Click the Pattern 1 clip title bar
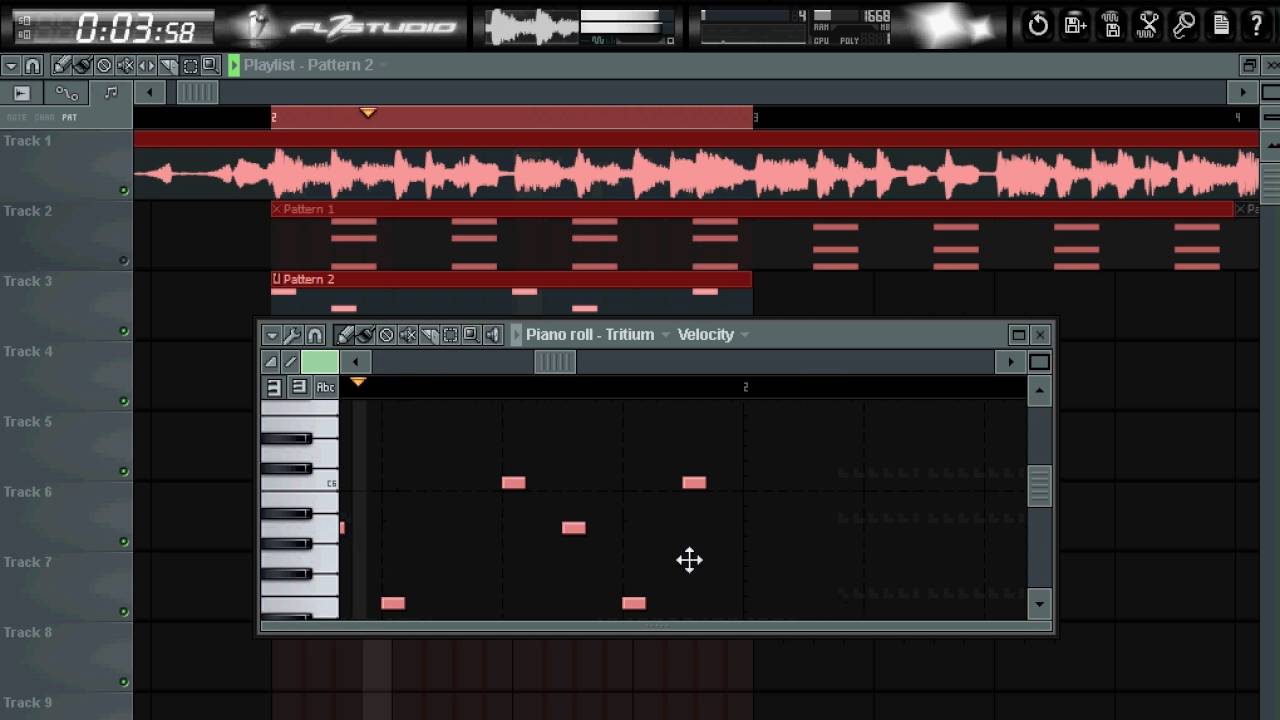This screenshot has height=720, width=1280. [752, 209]
